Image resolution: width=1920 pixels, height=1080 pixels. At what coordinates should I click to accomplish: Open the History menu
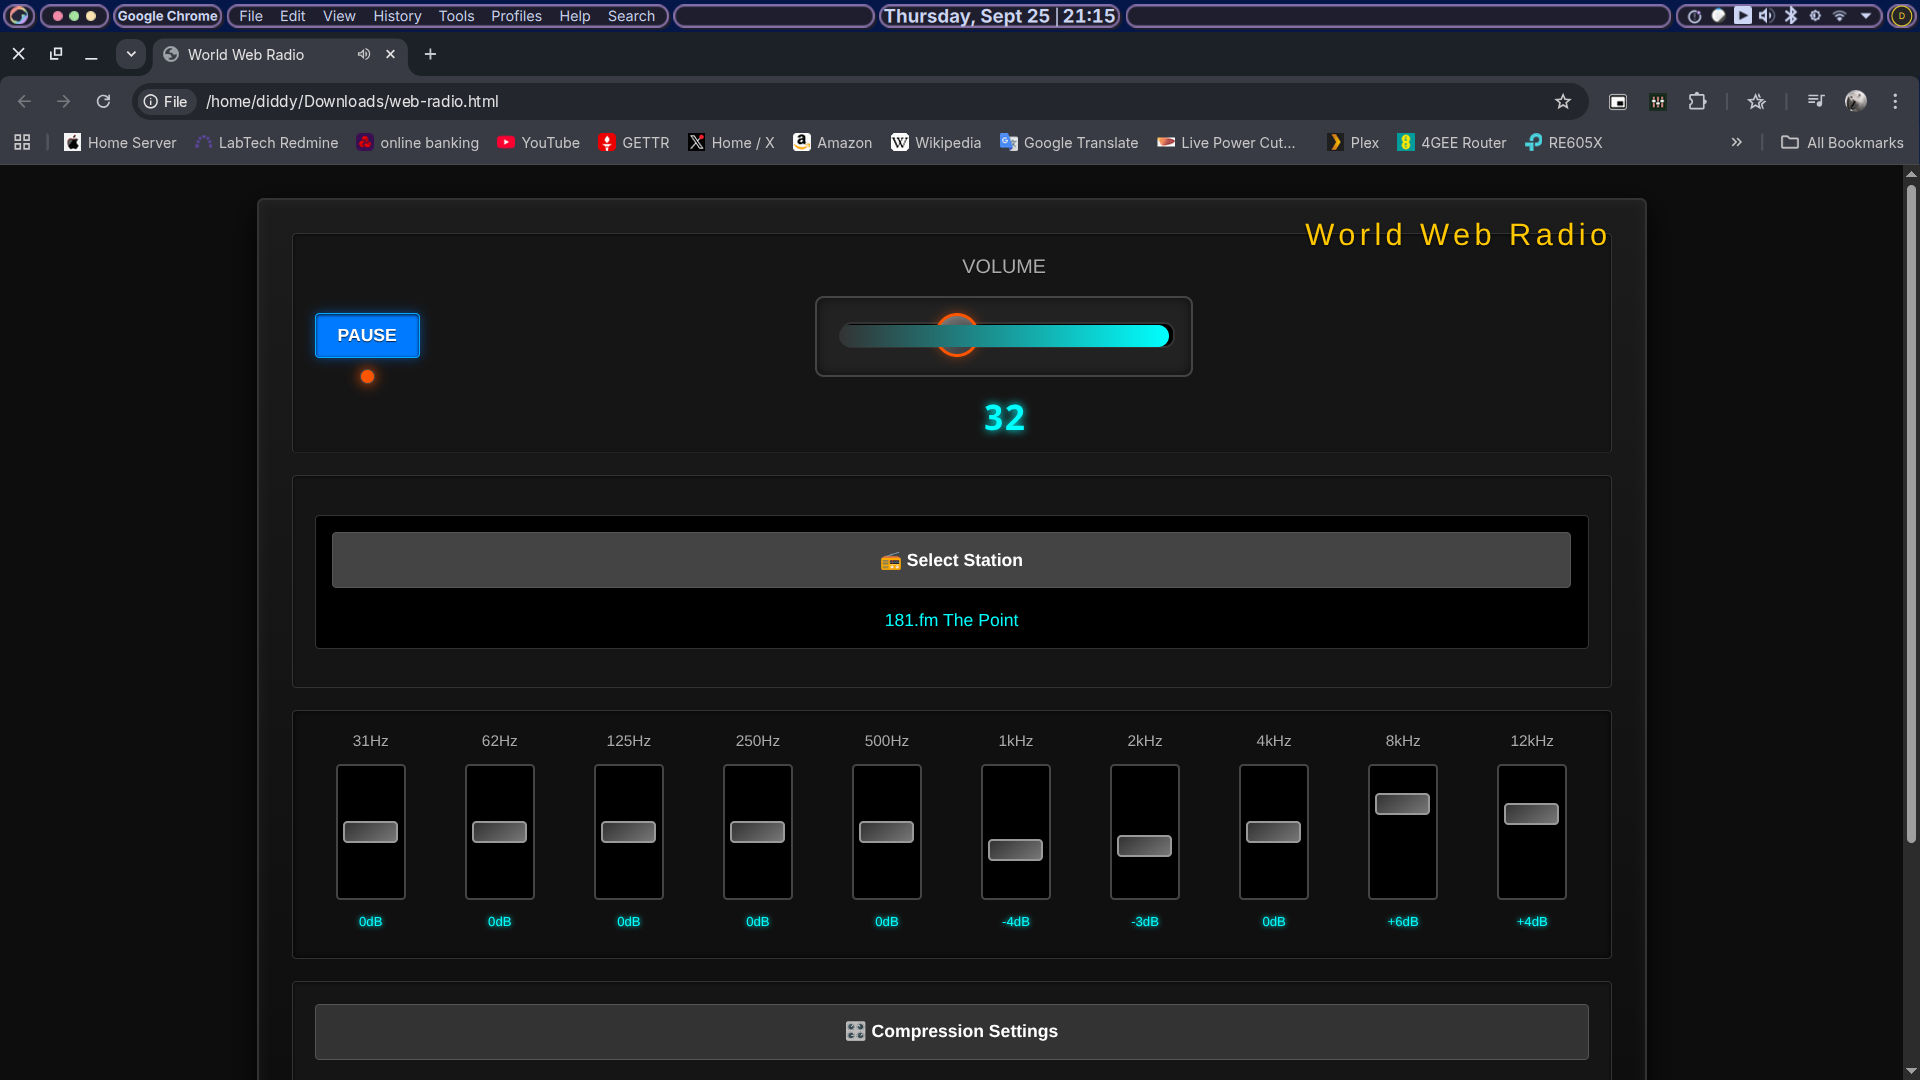[397, 16]
